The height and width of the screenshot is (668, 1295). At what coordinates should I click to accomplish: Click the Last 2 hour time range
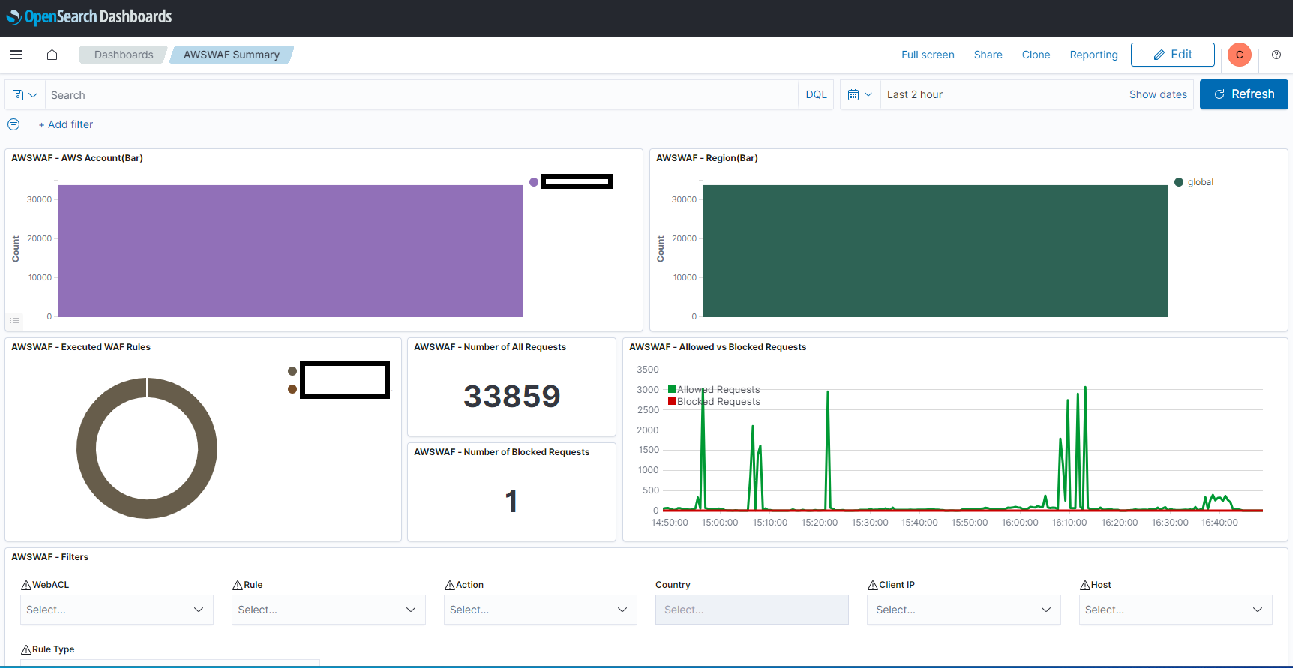[x=915, y=95]
